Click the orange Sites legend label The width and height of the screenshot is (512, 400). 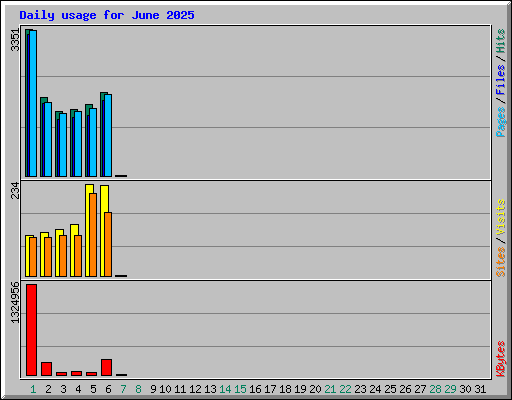point(500,262)
